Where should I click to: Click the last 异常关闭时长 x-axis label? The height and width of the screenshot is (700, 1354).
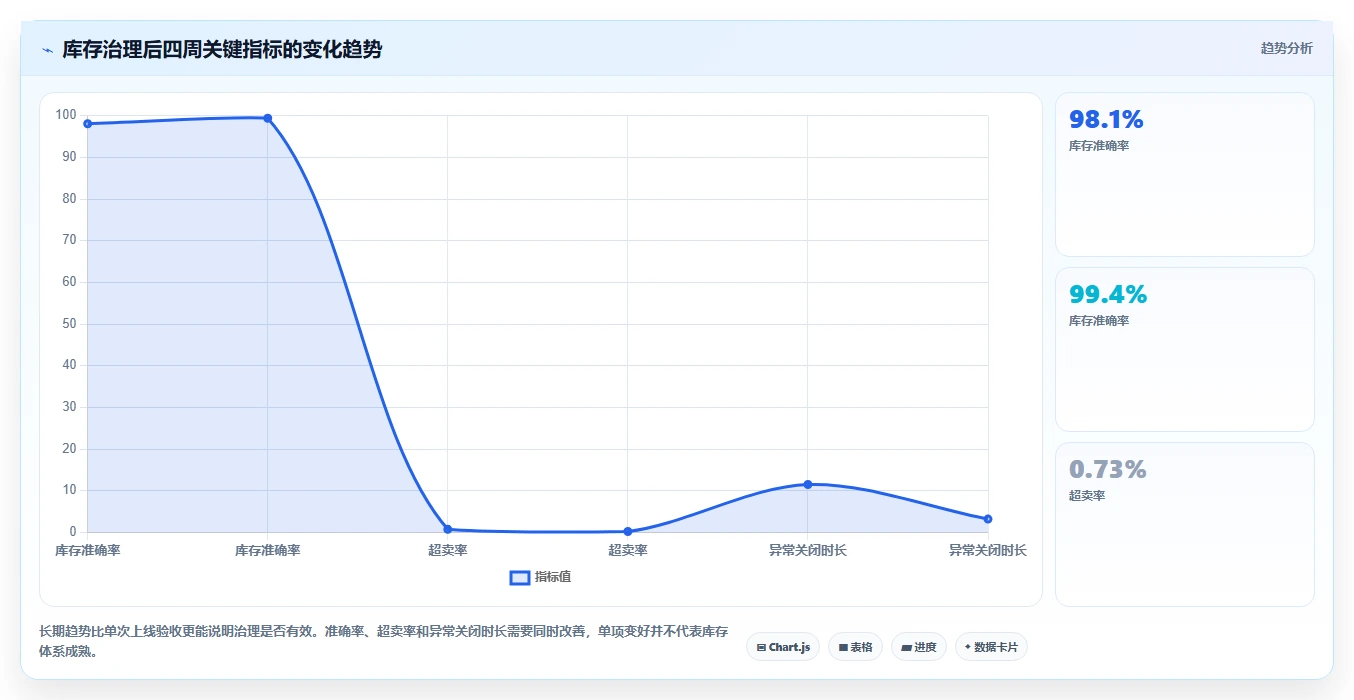(987, 550)
